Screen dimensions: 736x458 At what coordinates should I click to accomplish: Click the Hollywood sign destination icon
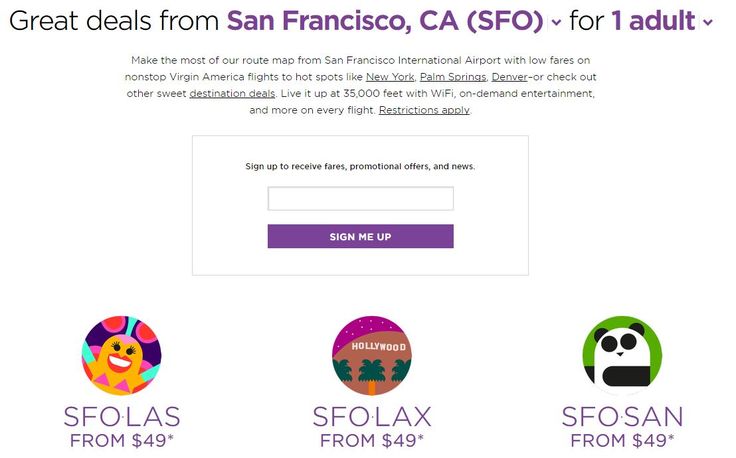[372, 355]
